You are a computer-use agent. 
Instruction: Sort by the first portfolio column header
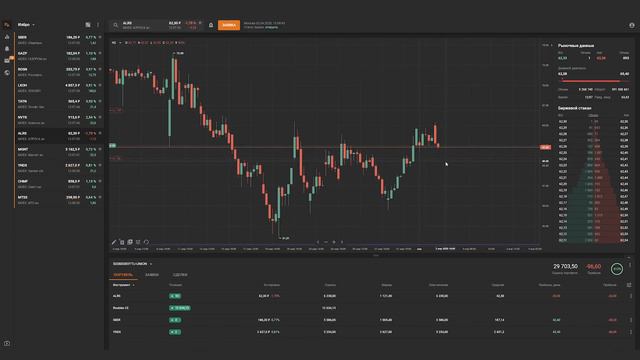[123, 285]
